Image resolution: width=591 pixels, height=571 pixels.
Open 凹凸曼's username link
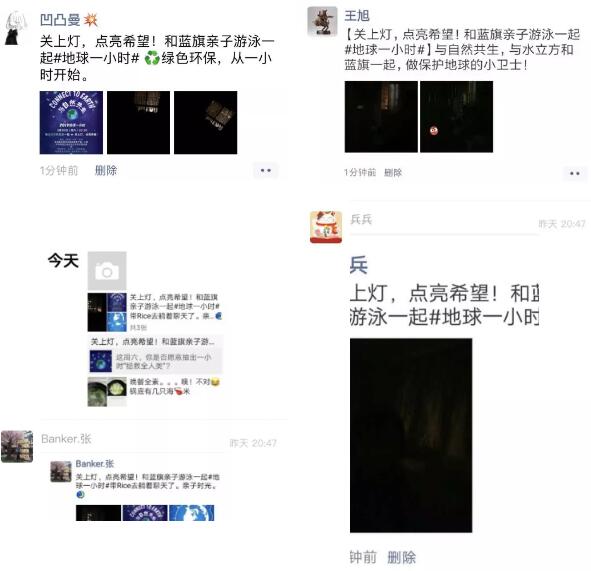click(60, 20)
